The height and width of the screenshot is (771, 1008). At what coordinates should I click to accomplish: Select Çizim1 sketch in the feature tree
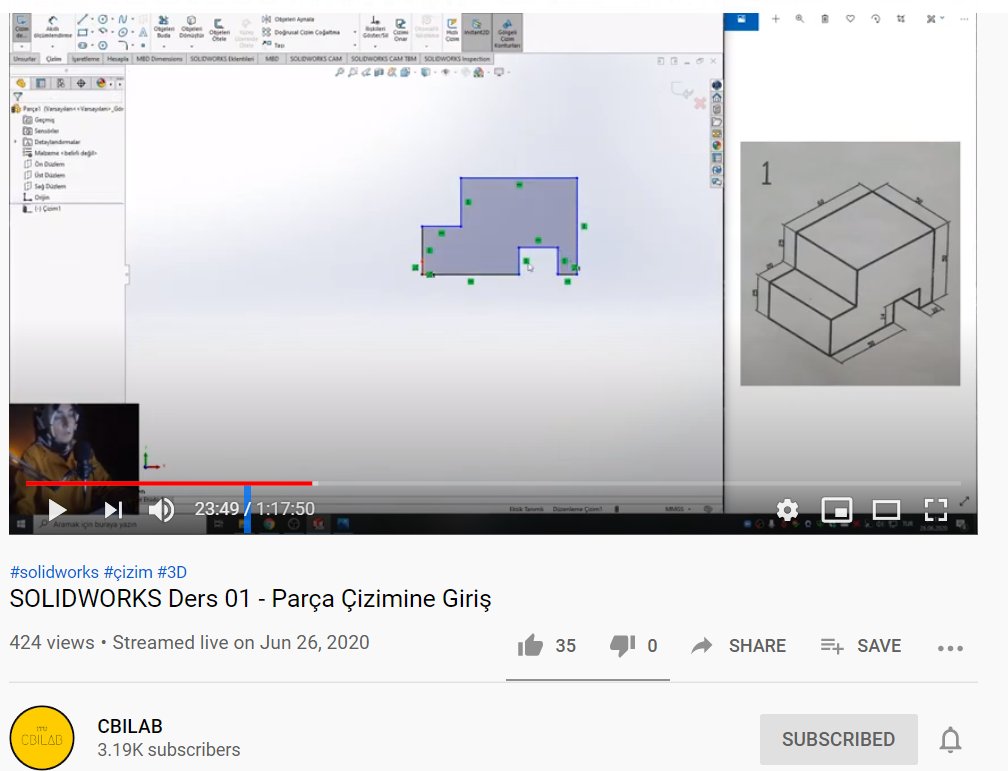tap(42, 208)
